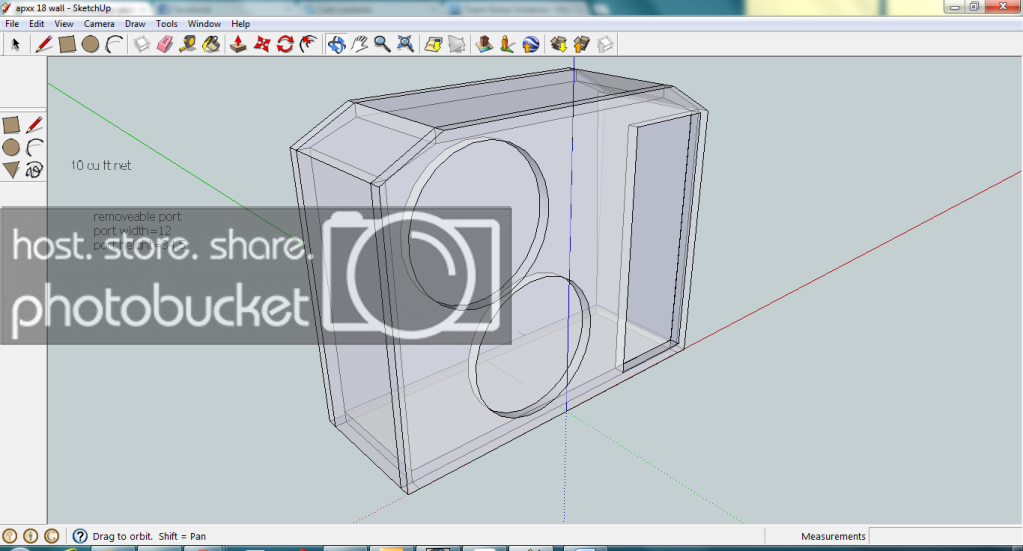Select the Freehand tool in left toolbar
Screen dimensions: 1023x551
[35, 170]
